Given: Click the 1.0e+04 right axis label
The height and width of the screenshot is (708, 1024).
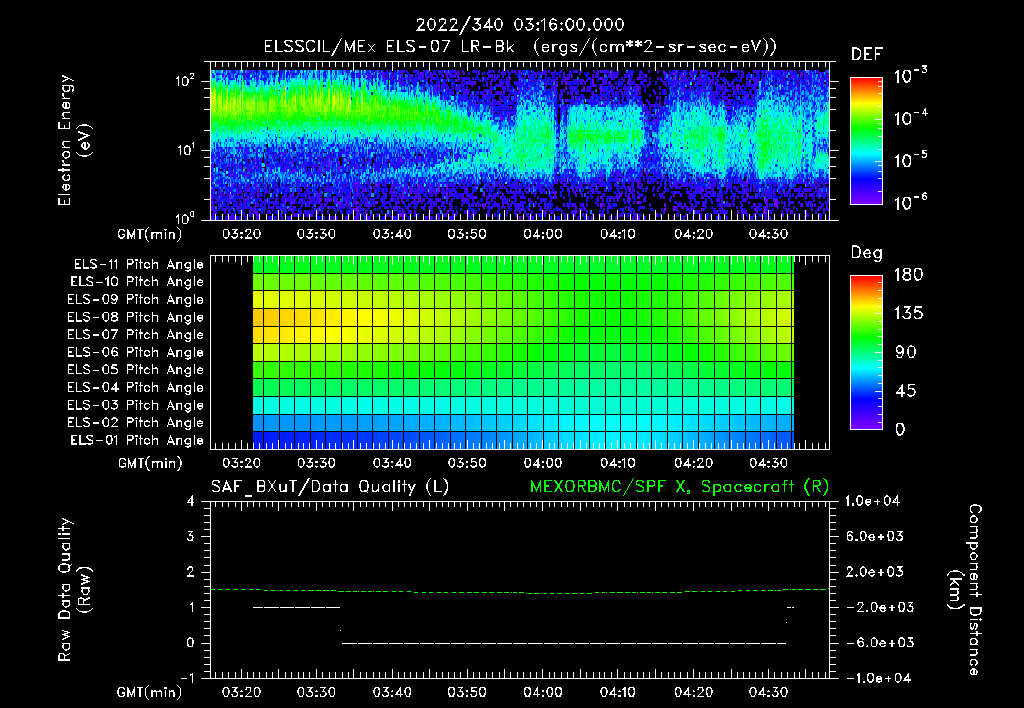Looking at the screenshot, I should 872,501.
